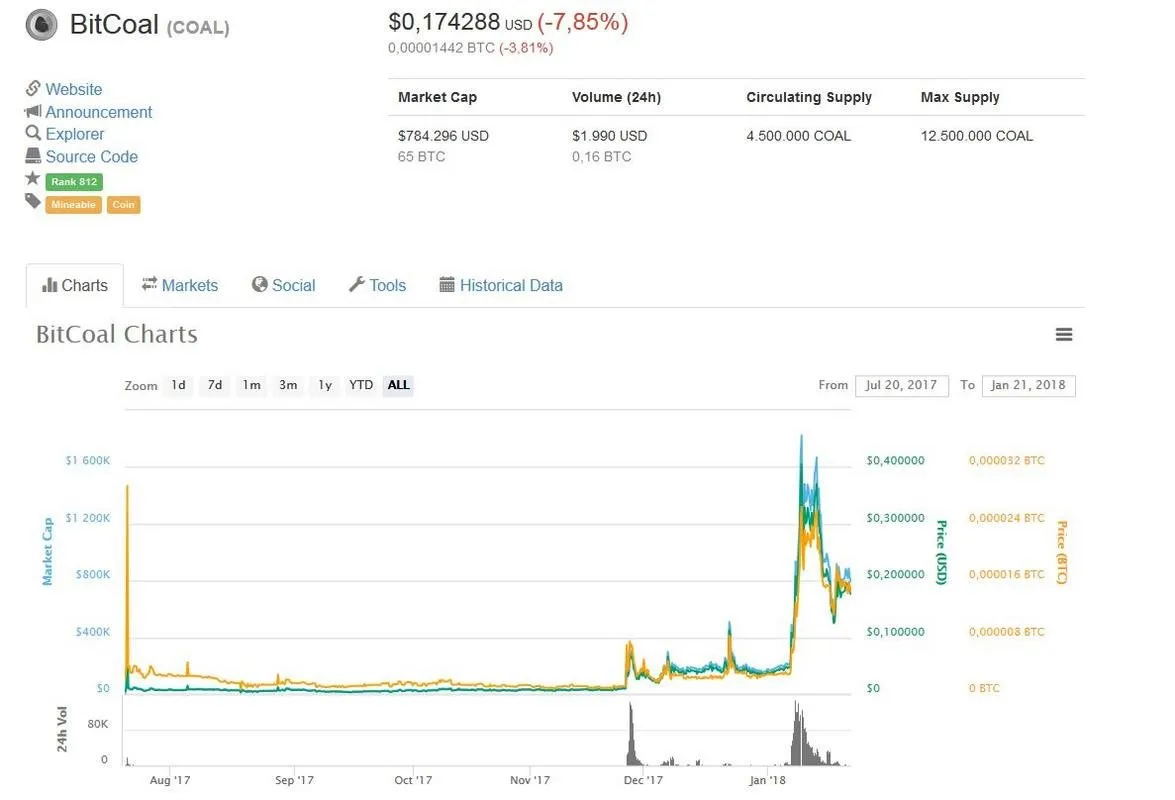
Task: Click the tag icon beside Mineable
Action: click(32, 201)
